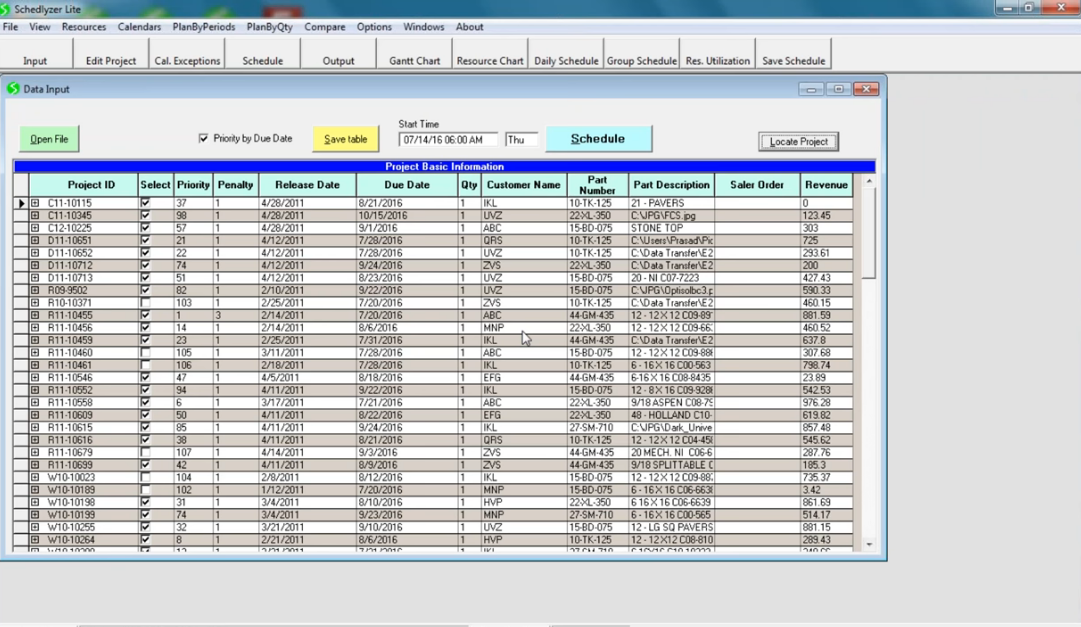Click the Start Time date field
The width and height of the screenshot is (1081, 627).
447,140
